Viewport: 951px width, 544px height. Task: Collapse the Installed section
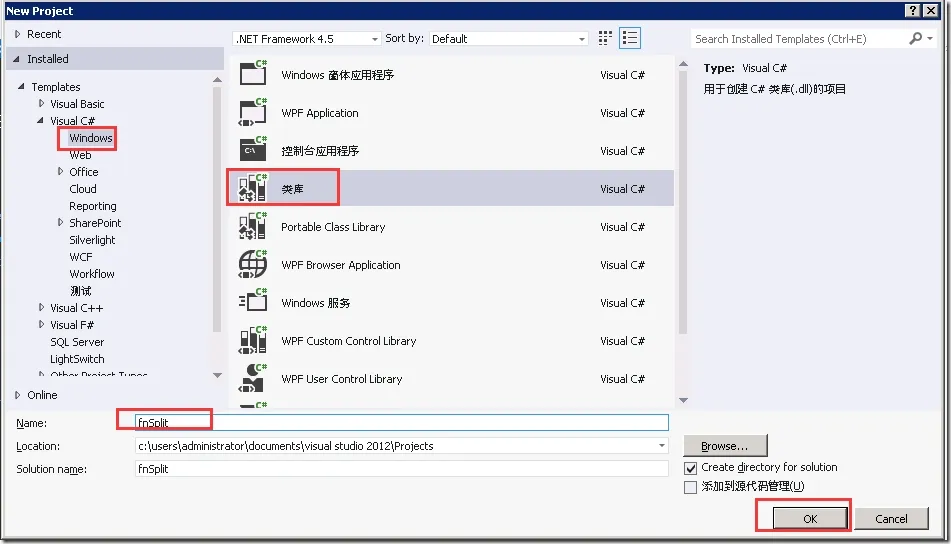click(17, 59)
